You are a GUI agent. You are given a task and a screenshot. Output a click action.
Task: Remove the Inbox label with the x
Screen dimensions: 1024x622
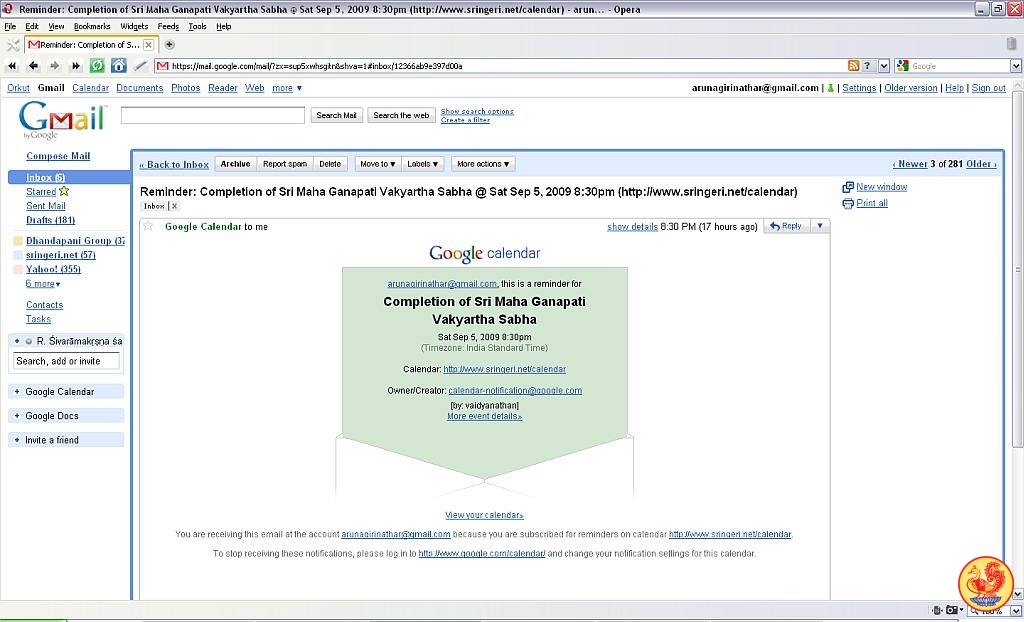174,206
